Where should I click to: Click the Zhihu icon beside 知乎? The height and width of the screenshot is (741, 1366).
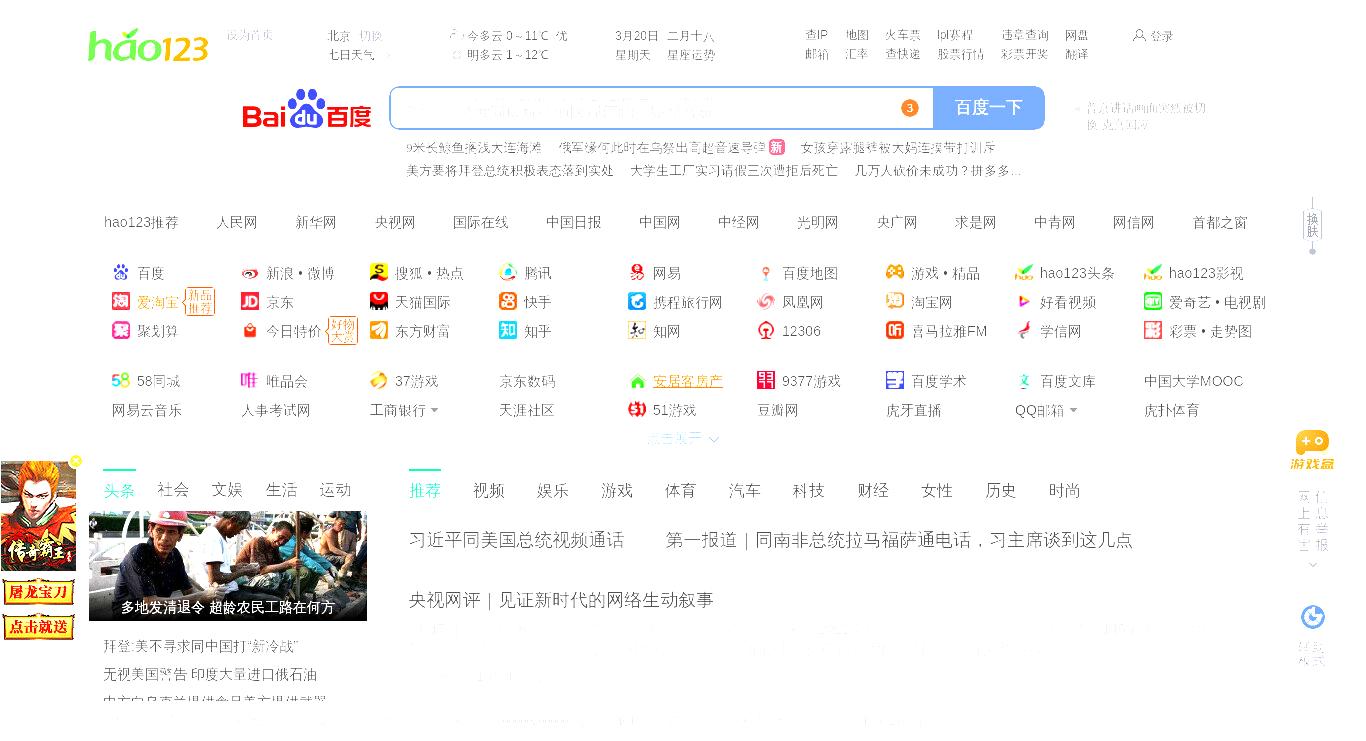tap(508, 330)
